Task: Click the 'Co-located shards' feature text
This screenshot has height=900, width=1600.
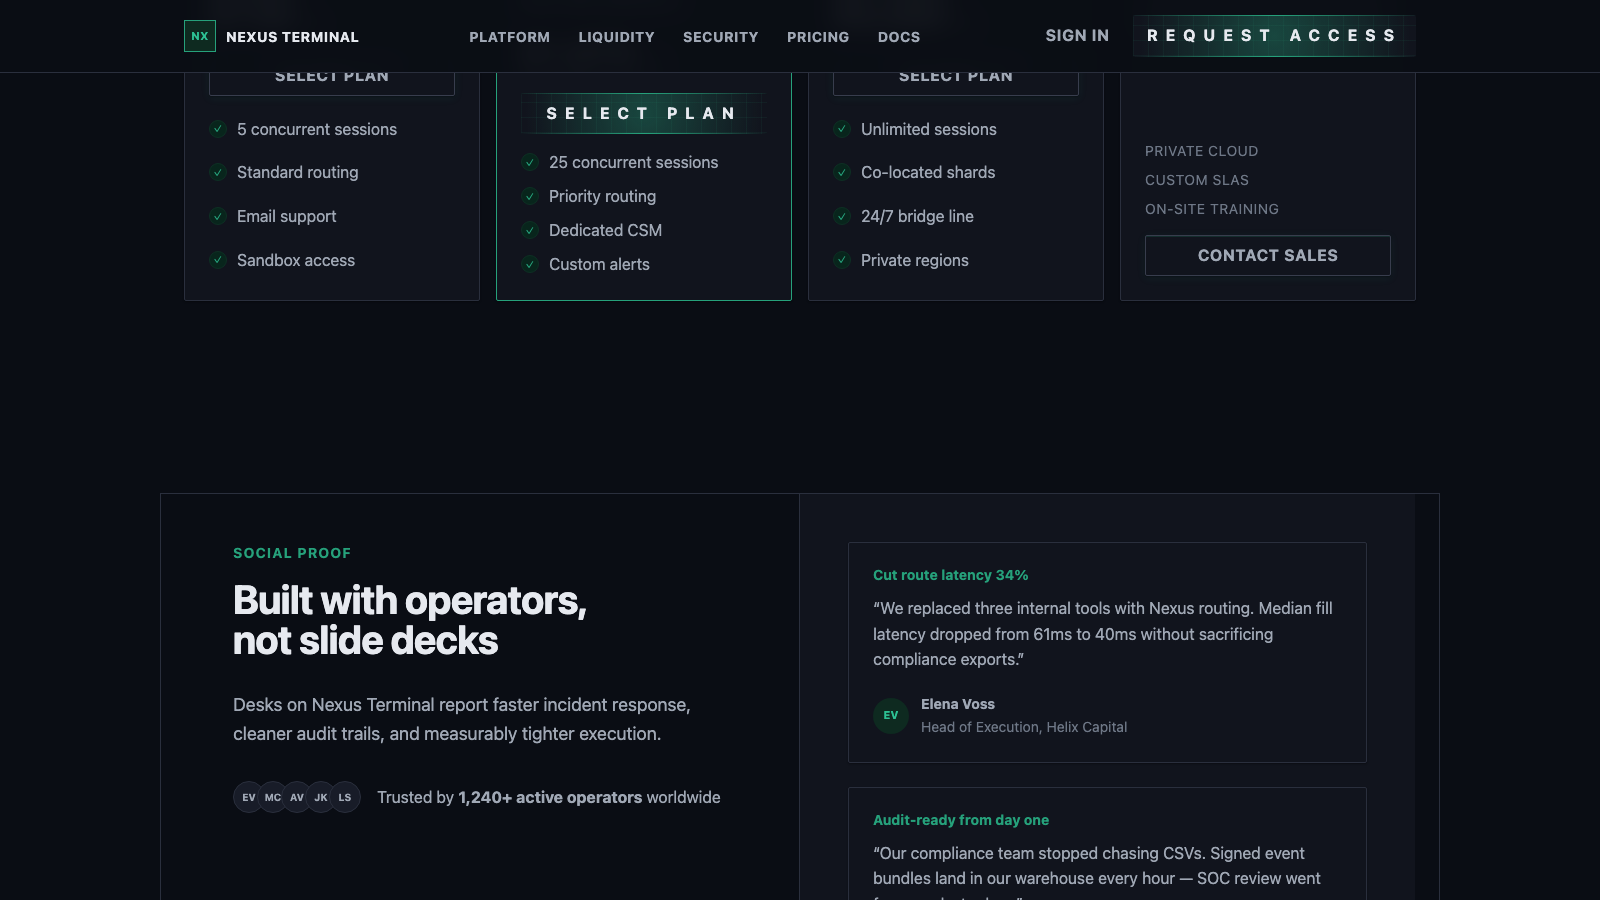Action: [928, 172]
